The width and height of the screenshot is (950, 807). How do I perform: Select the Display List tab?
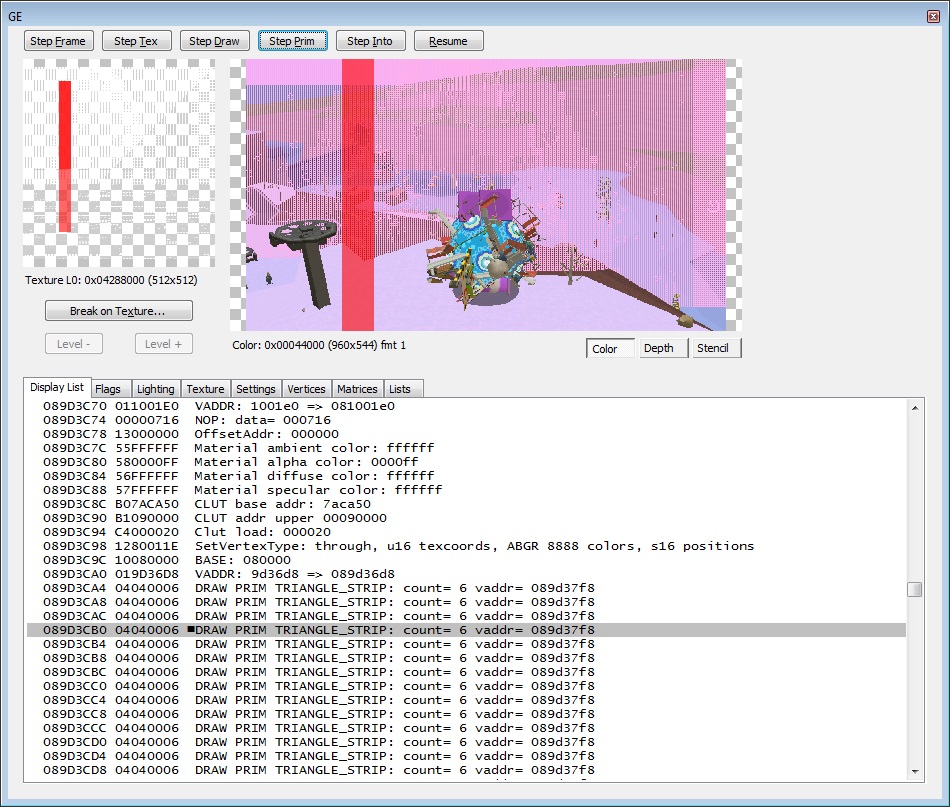pos(57,387)
